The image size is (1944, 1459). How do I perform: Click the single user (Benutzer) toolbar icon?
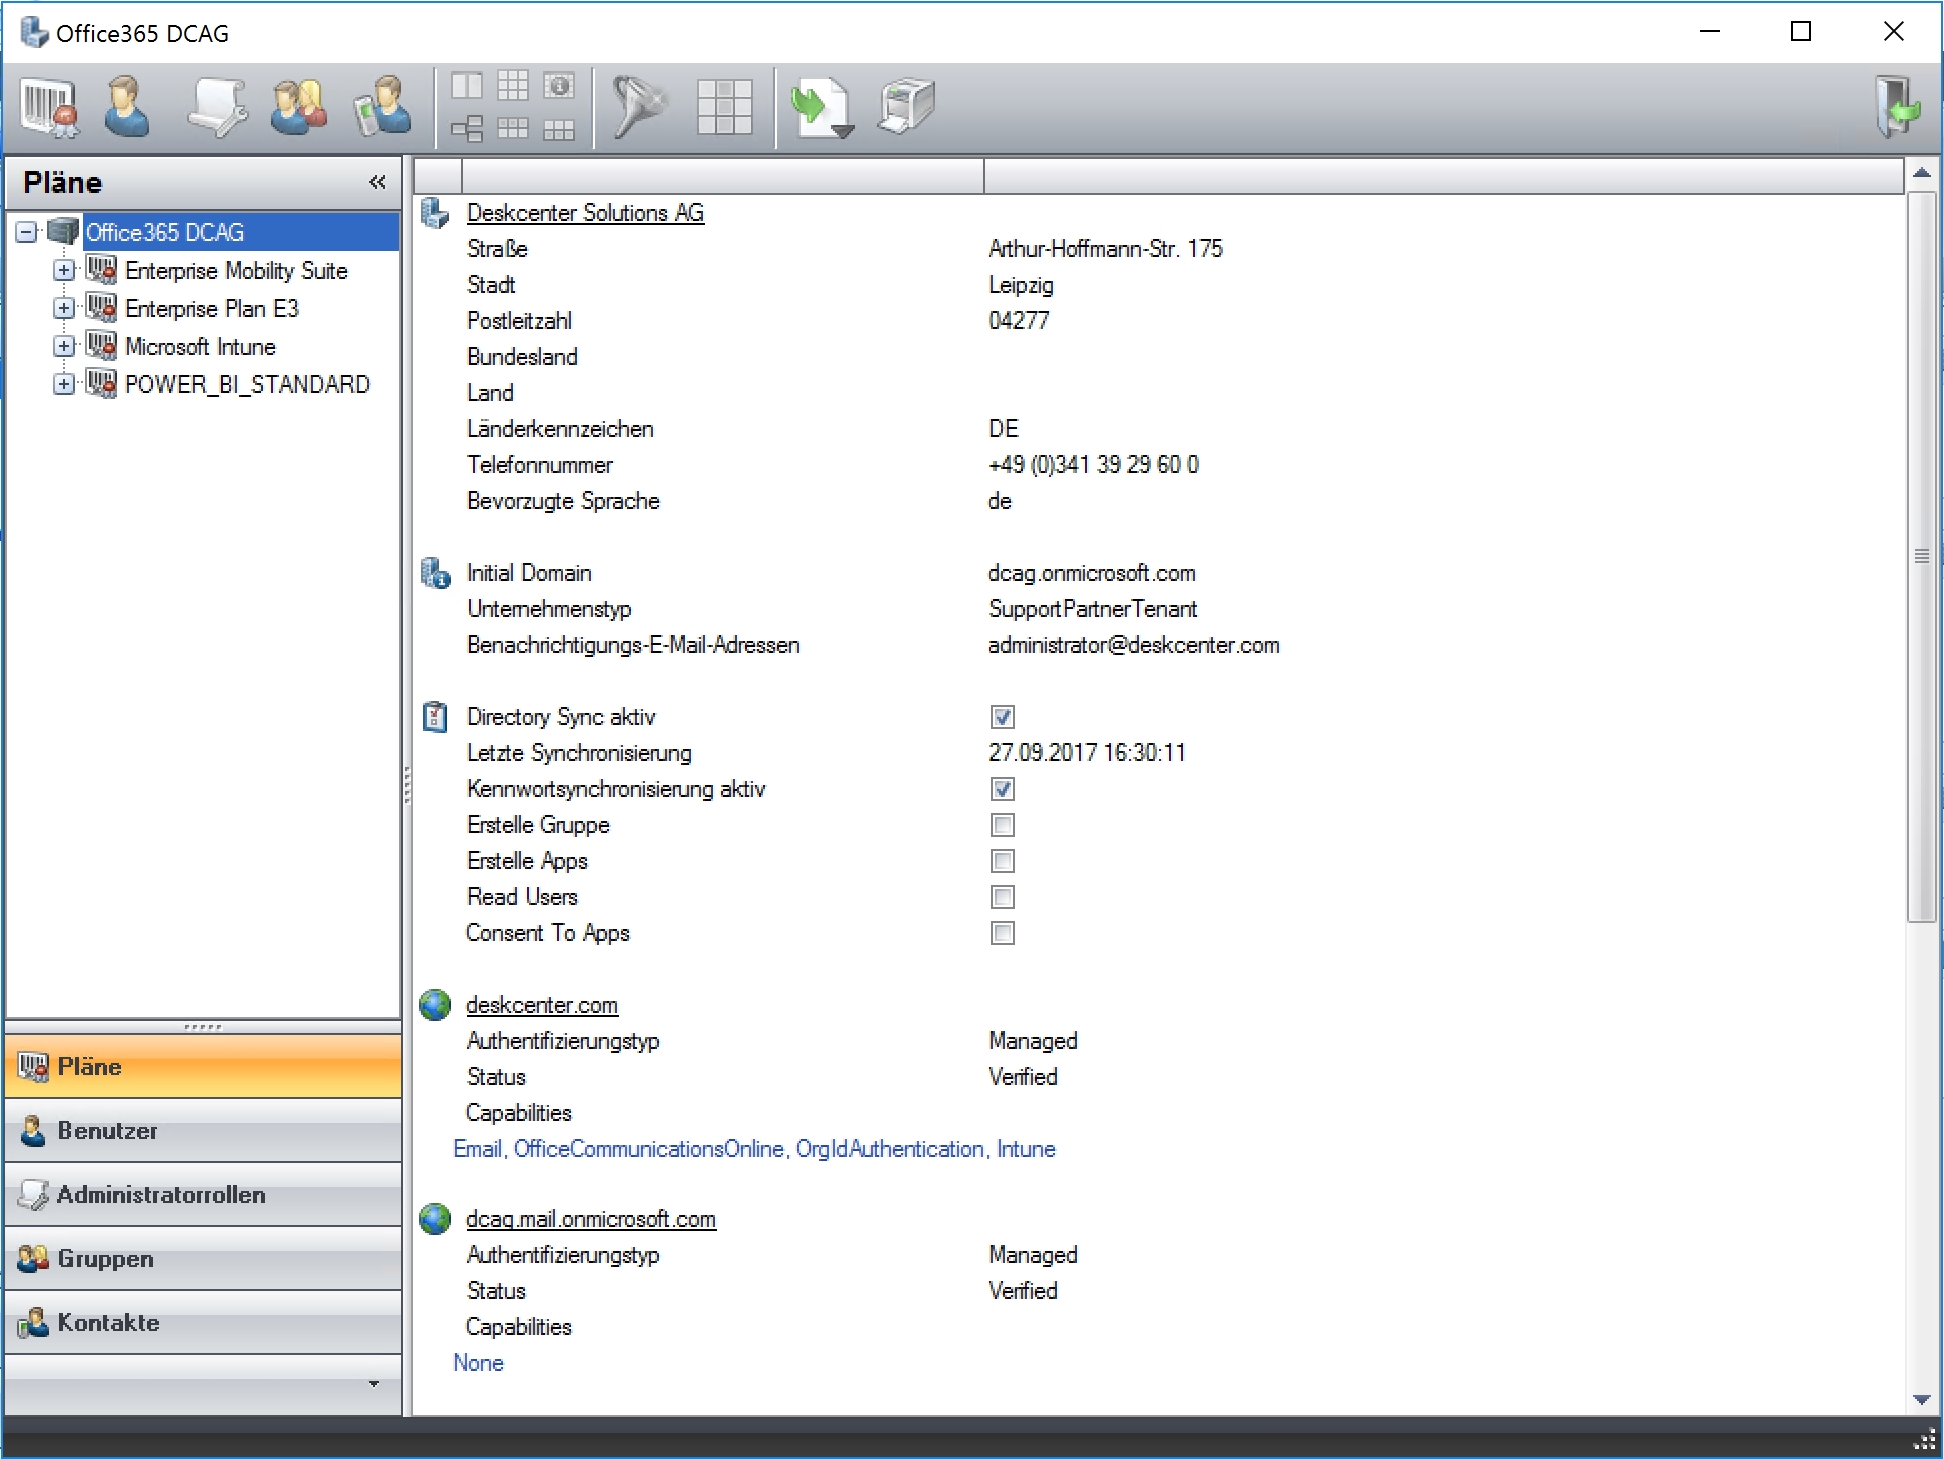pyautogui.click(x=127, y=107)
